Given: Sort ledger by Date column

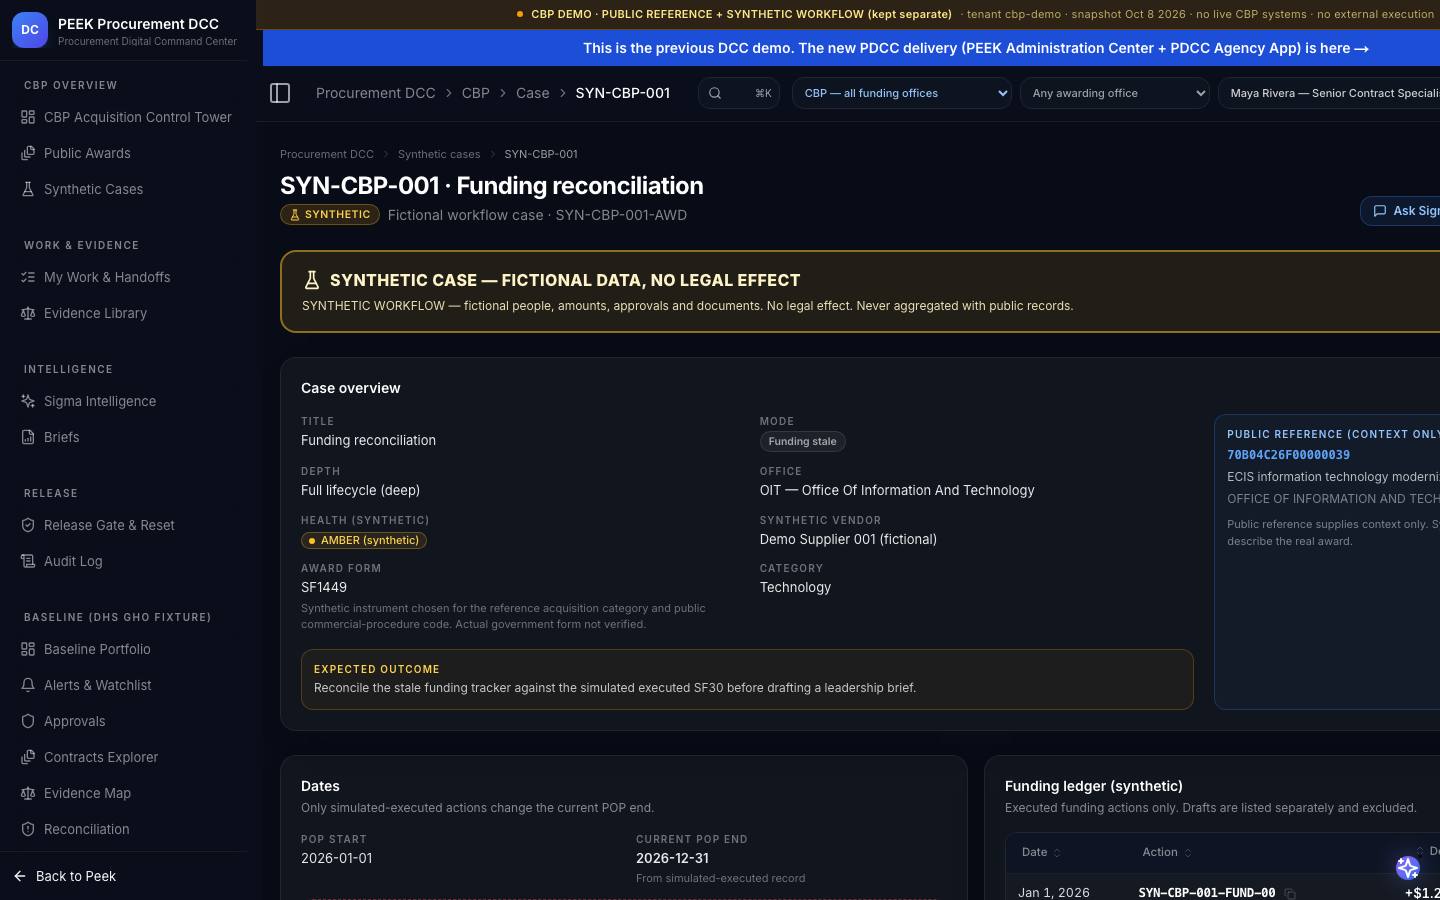Looking at the screenshot, I should [1041, 852].
